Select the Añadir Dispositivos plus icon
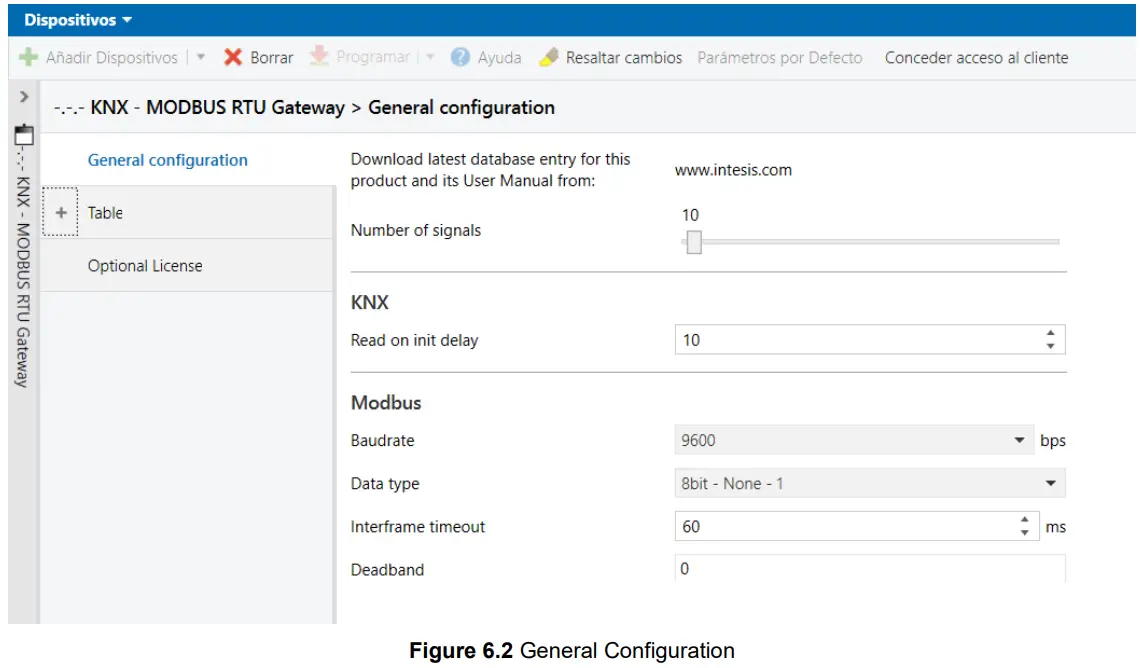The height and width of the screenshot is (668, 1140). (x=26, y=57)
